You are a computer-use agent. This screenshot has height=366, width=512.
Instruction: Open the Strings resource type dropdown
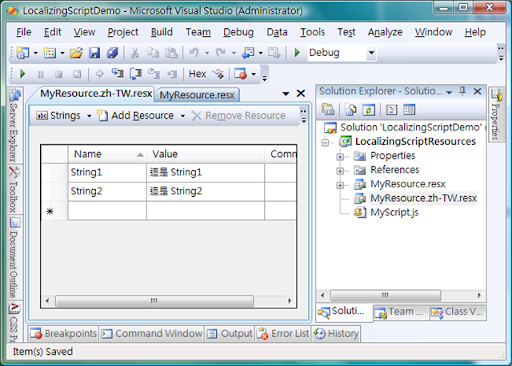pyautogui.click(x=89, y=116)
